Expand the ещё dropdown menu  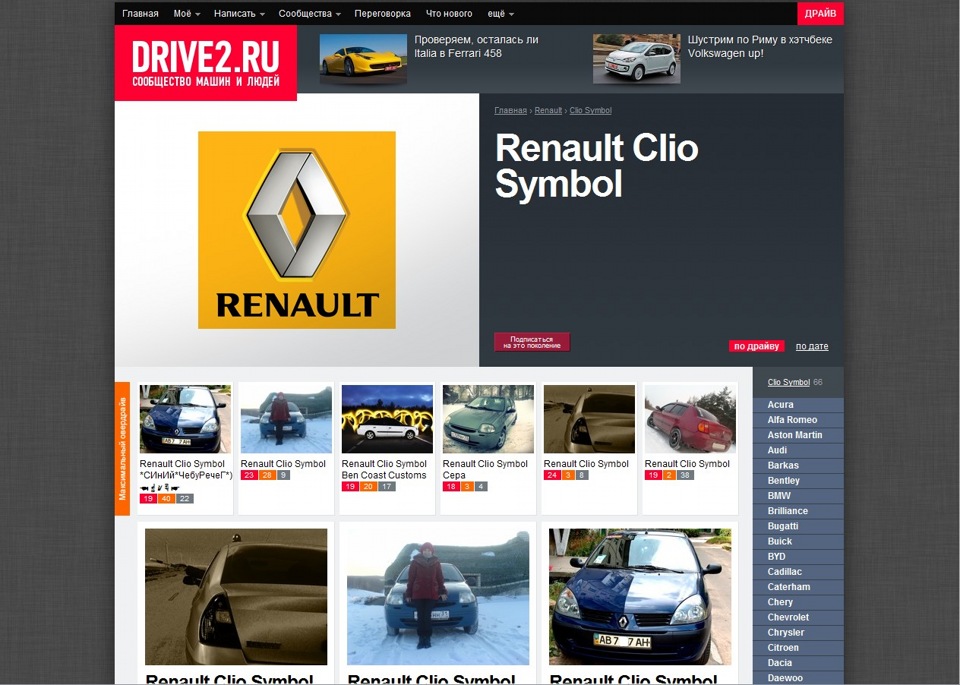501,13
